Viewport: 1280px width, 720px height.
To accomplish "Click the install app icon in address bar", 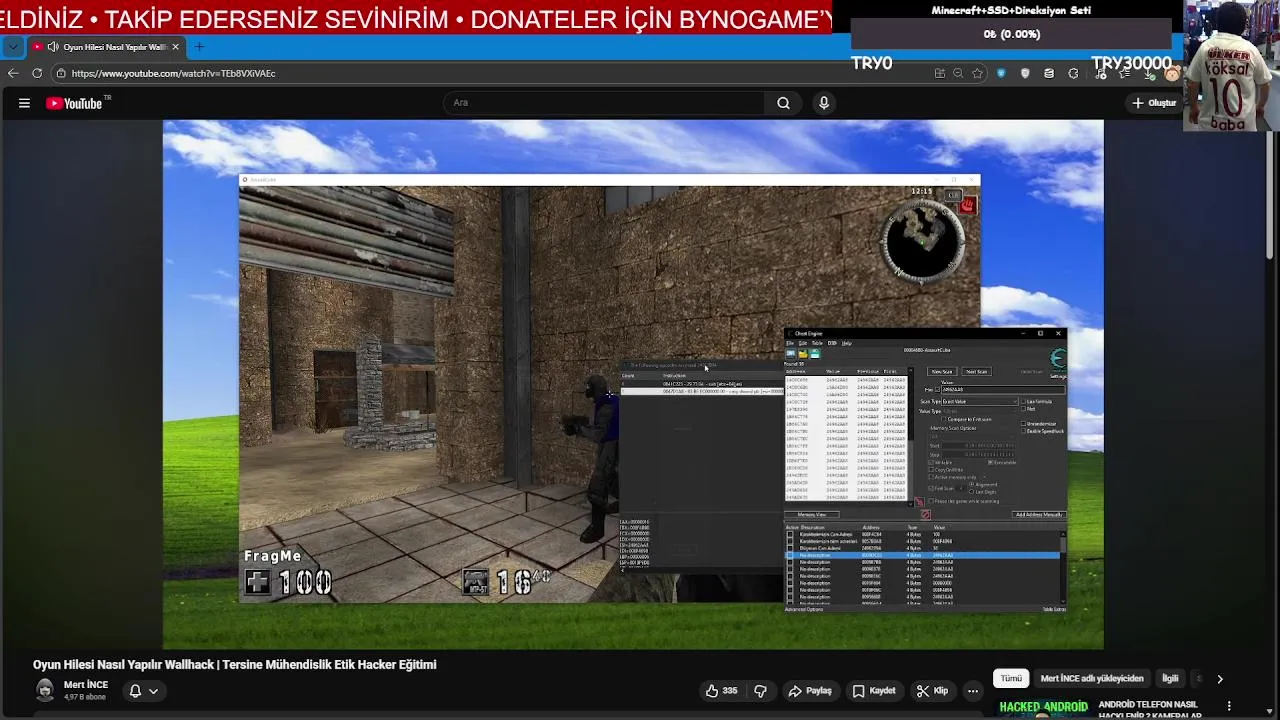I will [939, 73].
